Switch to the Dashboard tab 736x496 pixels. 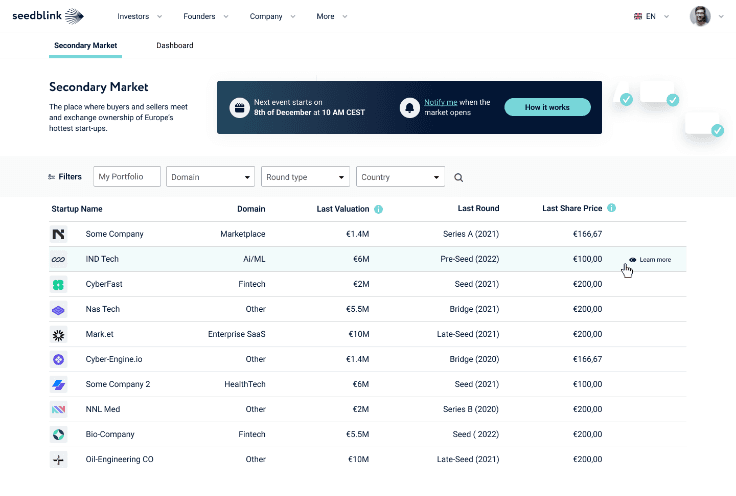175,46
